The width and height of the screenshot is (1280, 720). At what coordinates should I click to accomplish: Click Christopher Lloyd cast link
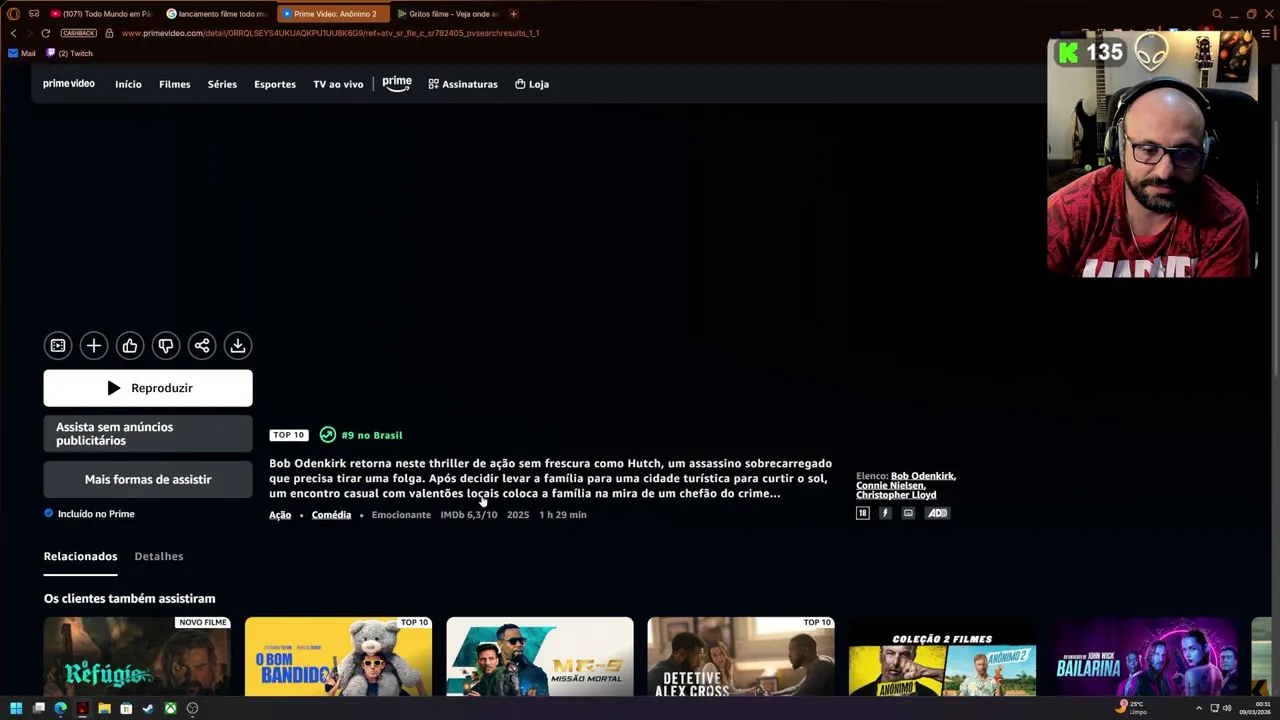tap(896, 495)
